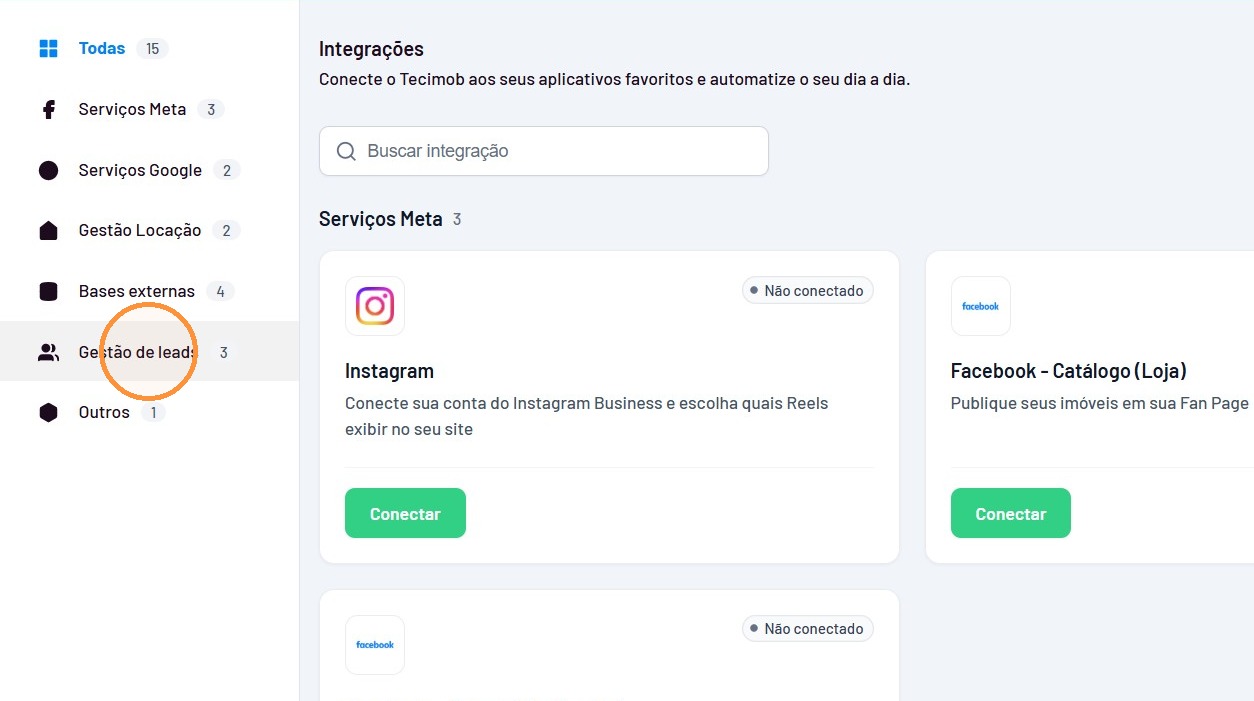Focus the Buscar integração search field
The height and width of the screenshot is (701, 1254).
click(x=544, y=151)
